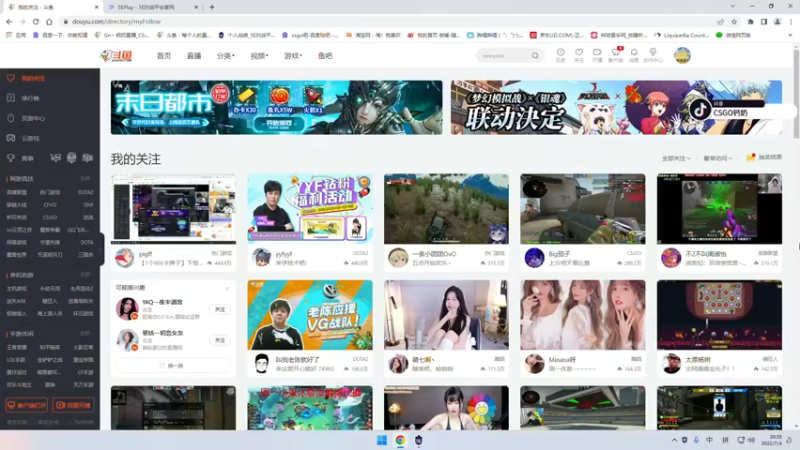Select CS:GO category in sidebar

(50, 217)
